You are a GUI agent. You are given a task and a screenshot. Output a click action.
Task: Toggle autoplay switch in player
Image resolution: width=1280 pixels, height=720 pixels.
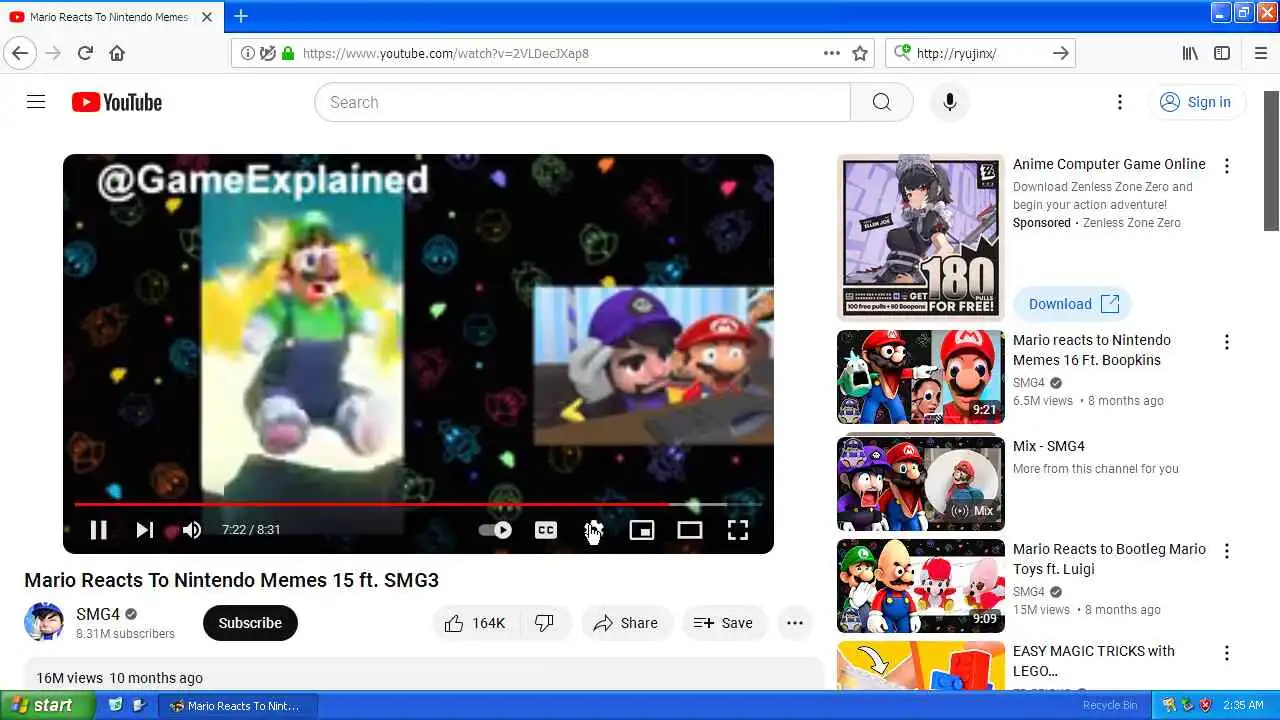(496, 530)
